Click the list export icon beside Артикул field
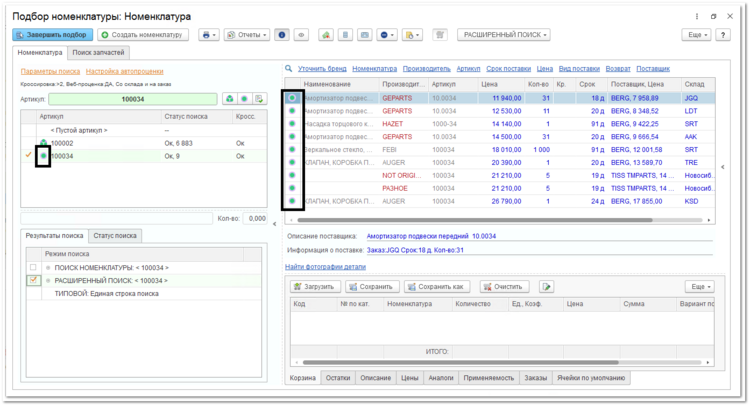 click(x=259, y=99)
